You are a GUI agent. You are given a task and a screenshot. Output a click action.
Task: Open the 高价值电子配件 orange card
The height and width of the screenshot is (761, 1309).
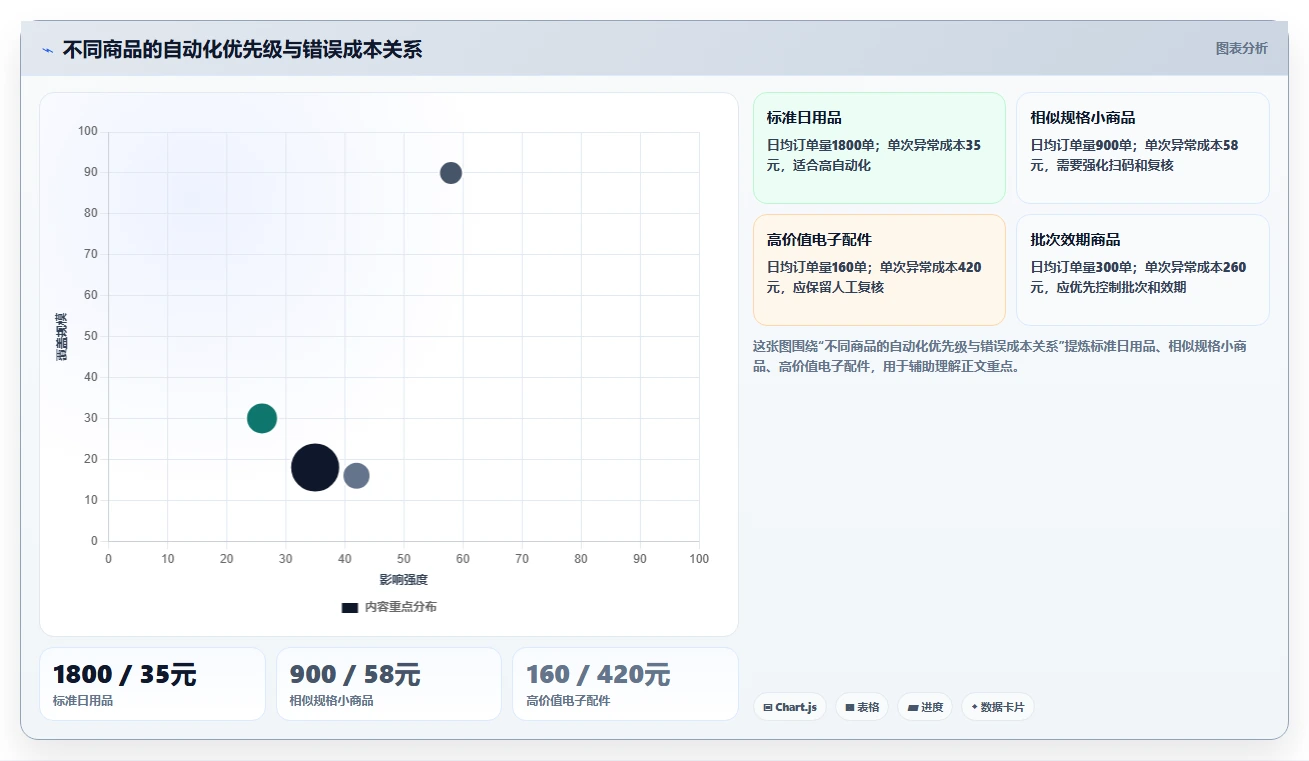[879, 270]
